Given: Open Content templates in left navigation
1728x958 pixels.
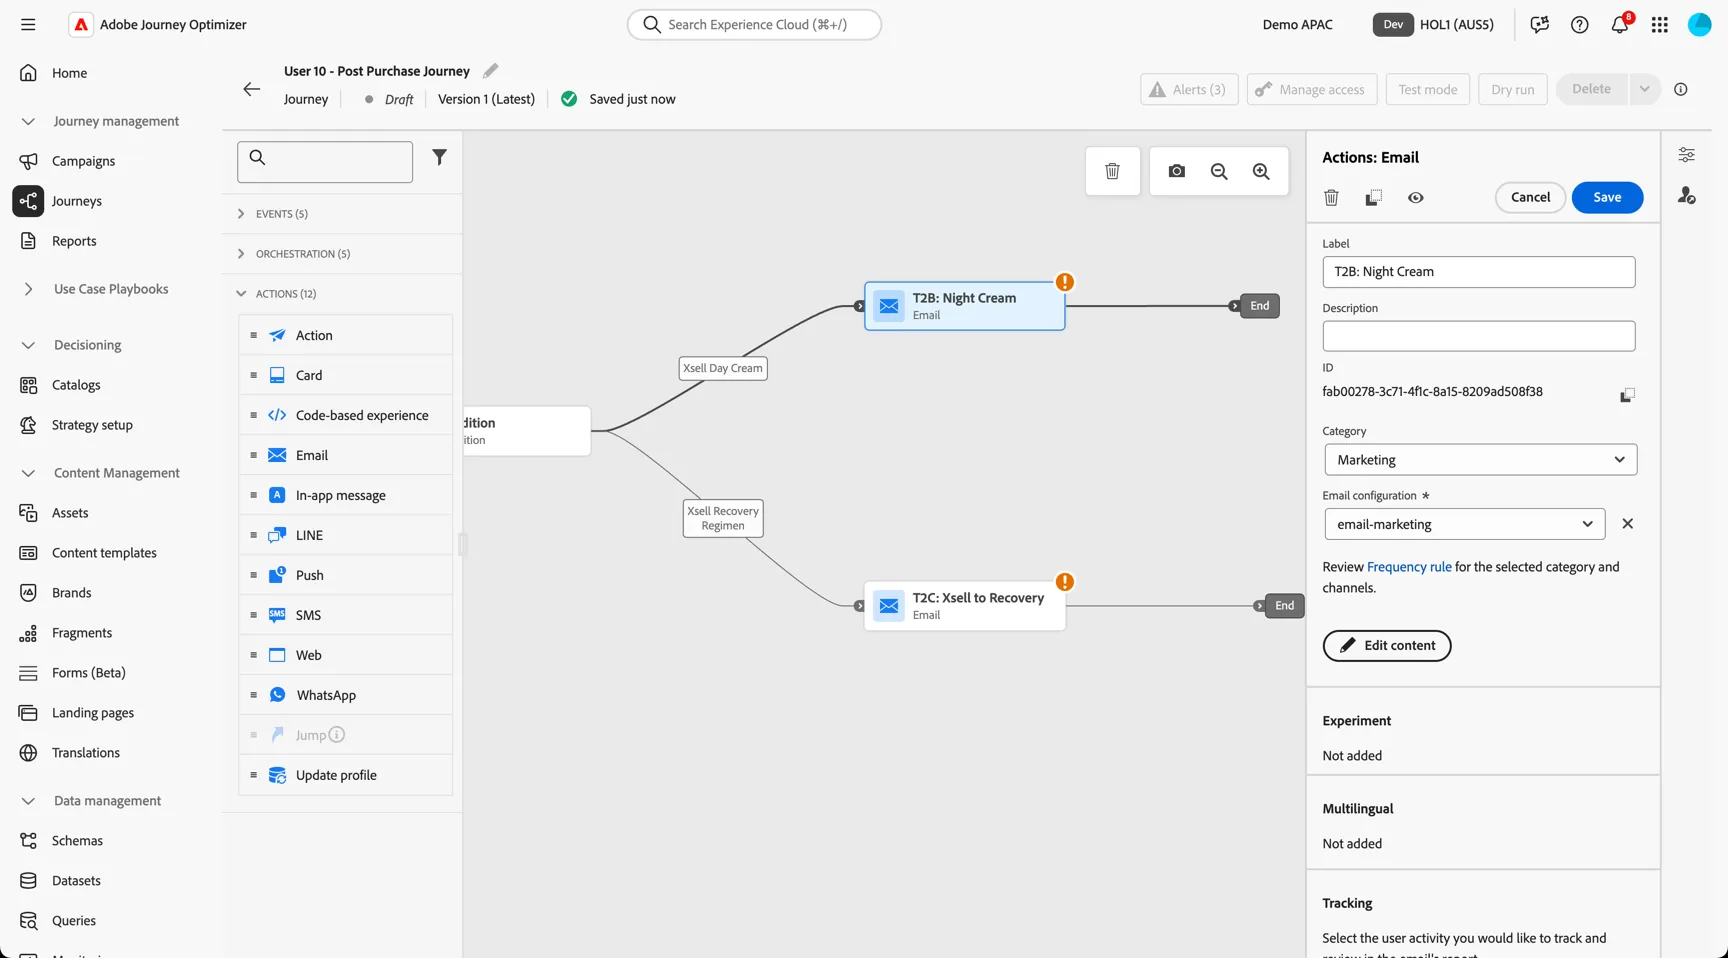Looking at the screenshot, I should (104, 553).
